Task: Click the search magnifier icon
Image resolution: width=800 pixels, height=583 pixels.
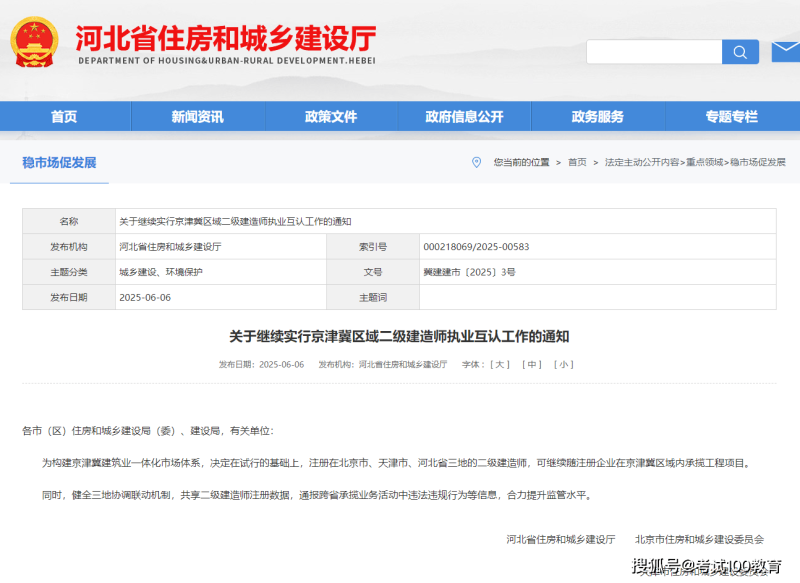Action: tap(740, 51)
